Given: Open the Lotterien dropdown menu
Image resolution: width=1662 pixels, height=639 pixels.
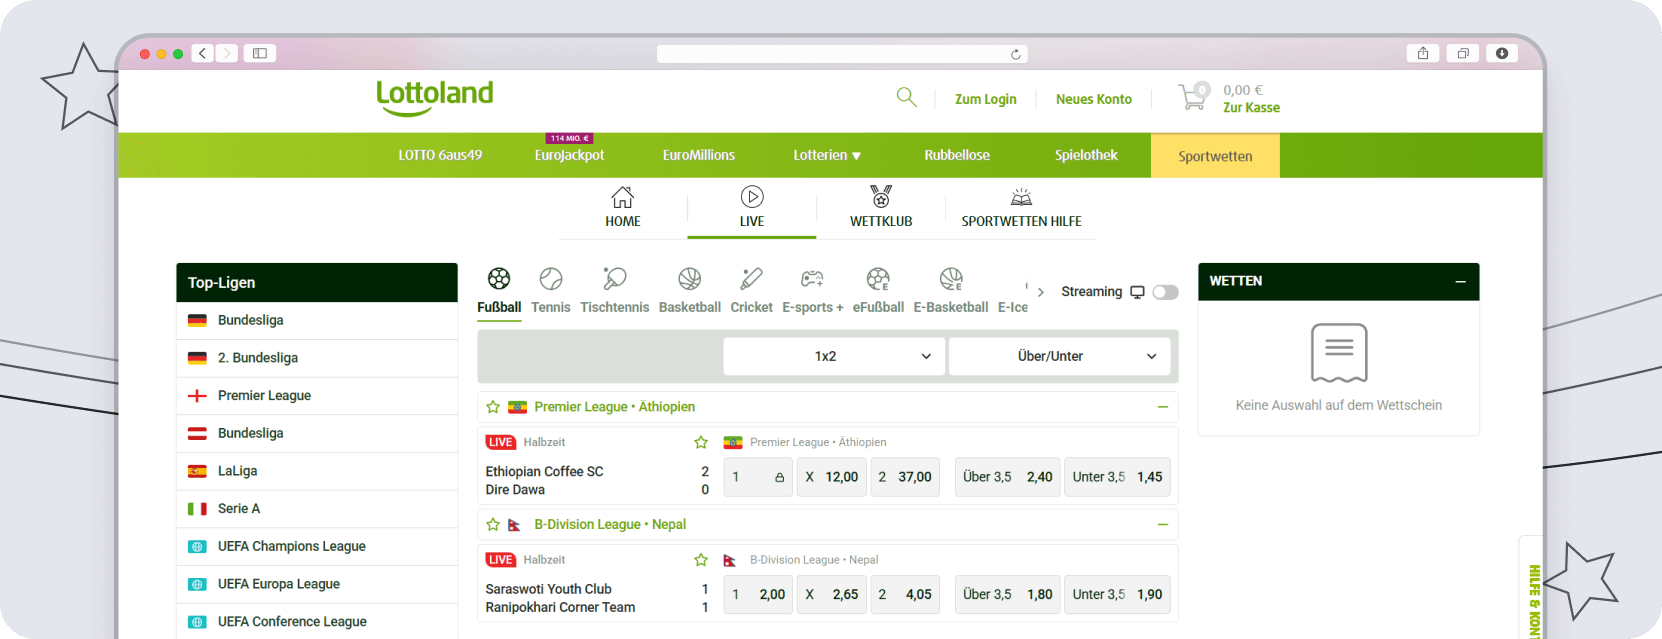Looking at the screenshot, I should click(x=827, y=155).
